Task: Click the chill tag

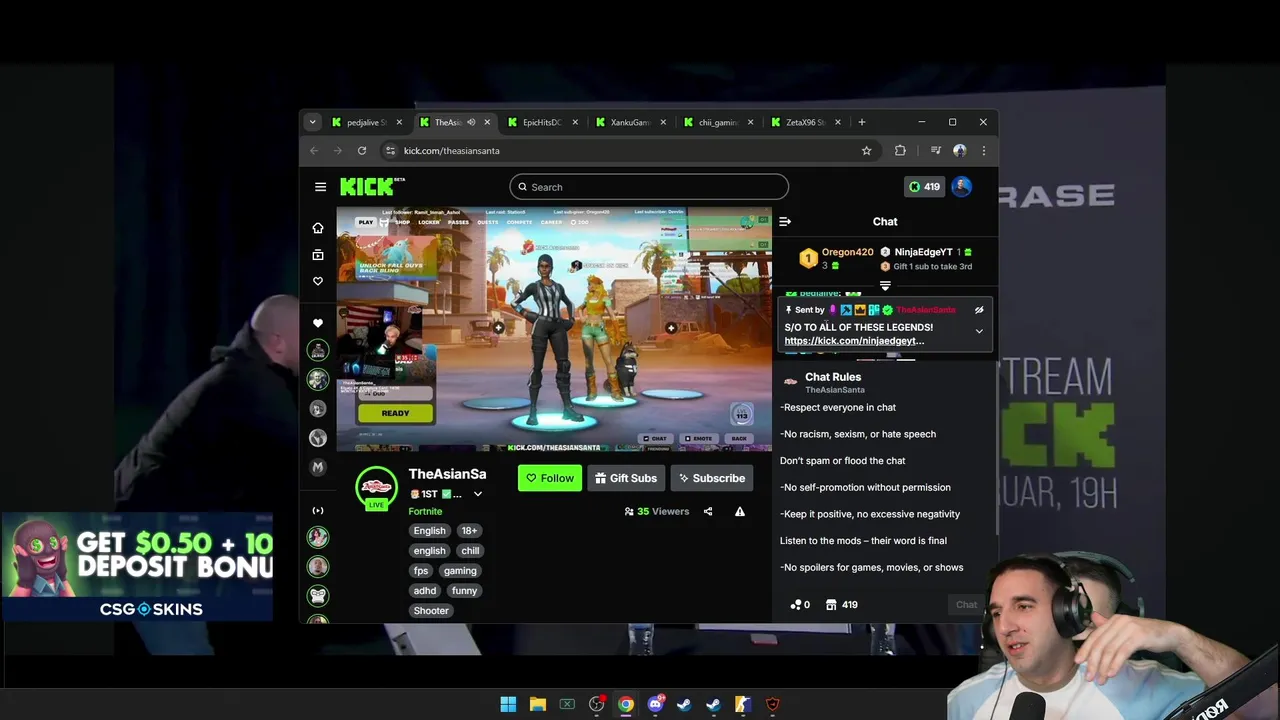Action: click(x=470, y=551)
